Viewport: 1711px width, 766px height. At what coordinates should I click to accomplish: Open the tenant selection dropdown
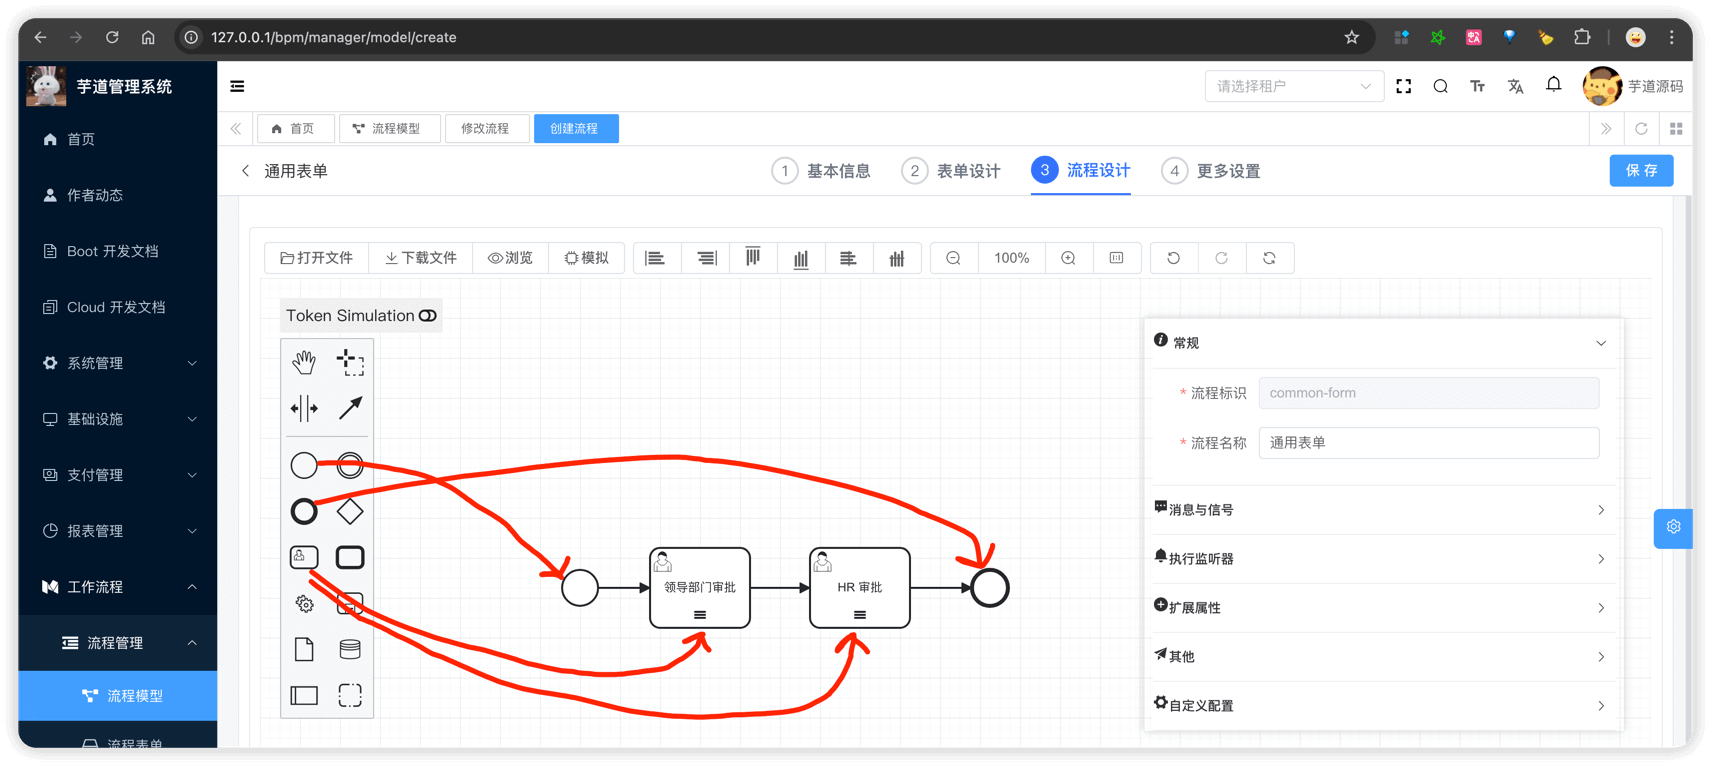click(1293, 86)
